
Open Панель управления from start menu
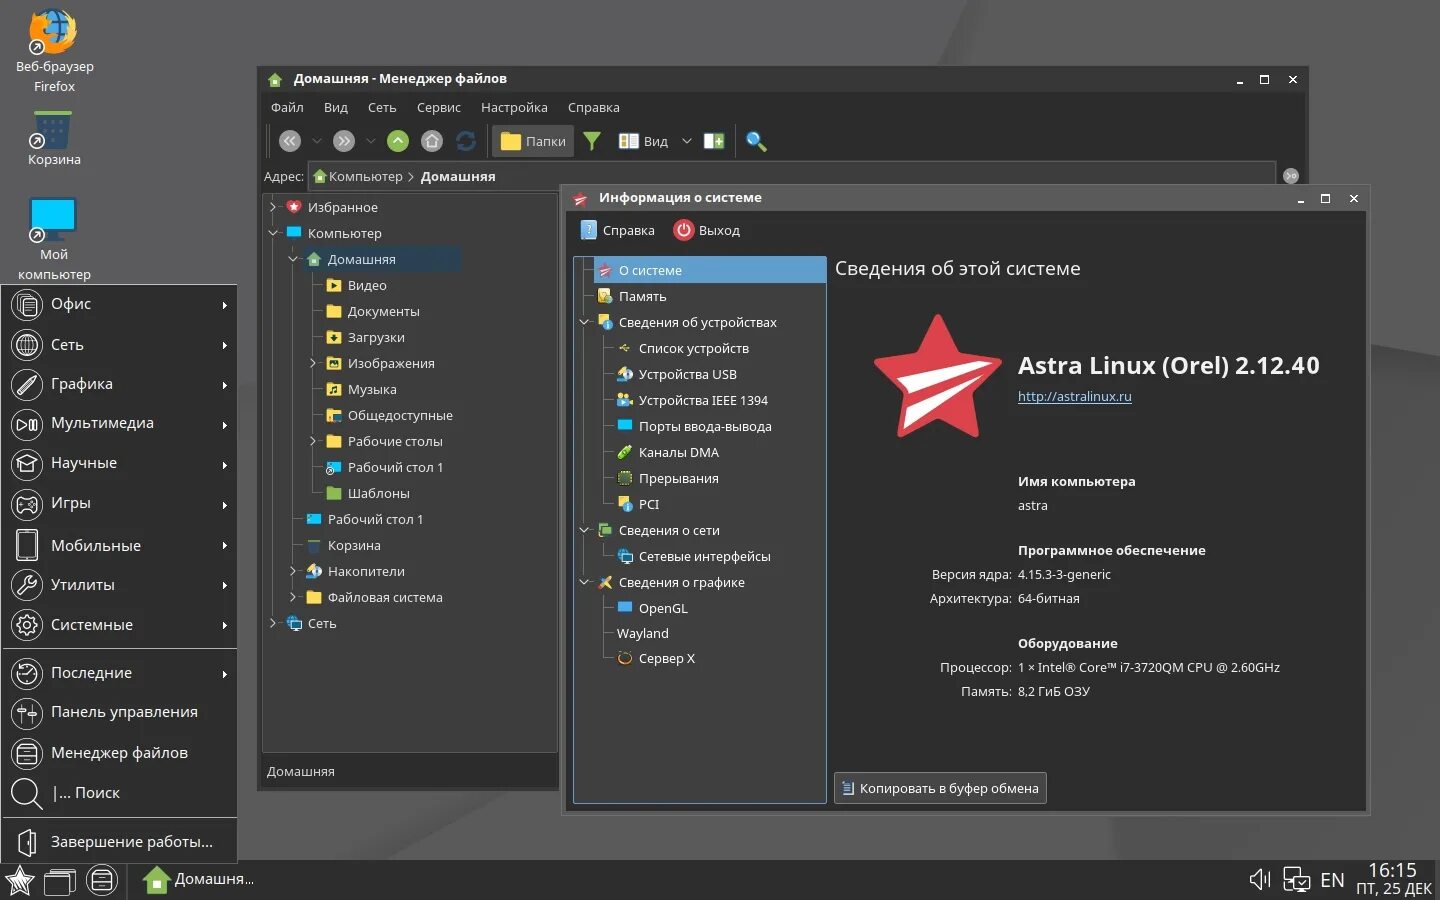(119, 712)
